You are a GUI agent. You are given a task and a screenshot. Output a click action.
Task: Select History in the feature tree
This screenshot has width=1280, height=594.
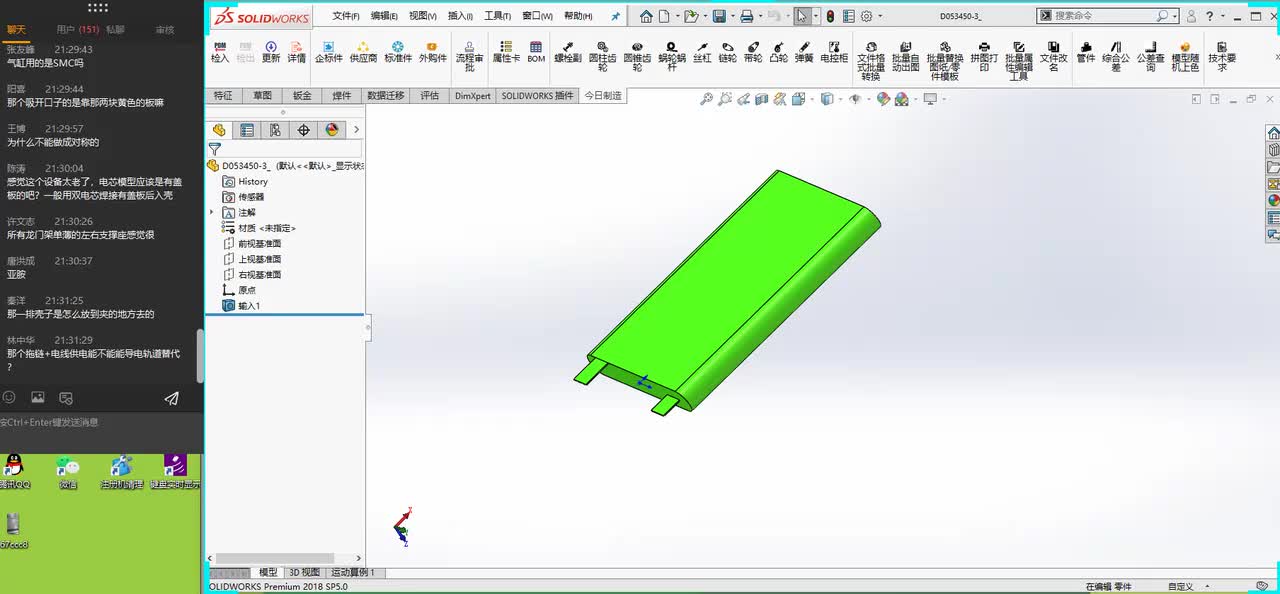coord(253,182)
